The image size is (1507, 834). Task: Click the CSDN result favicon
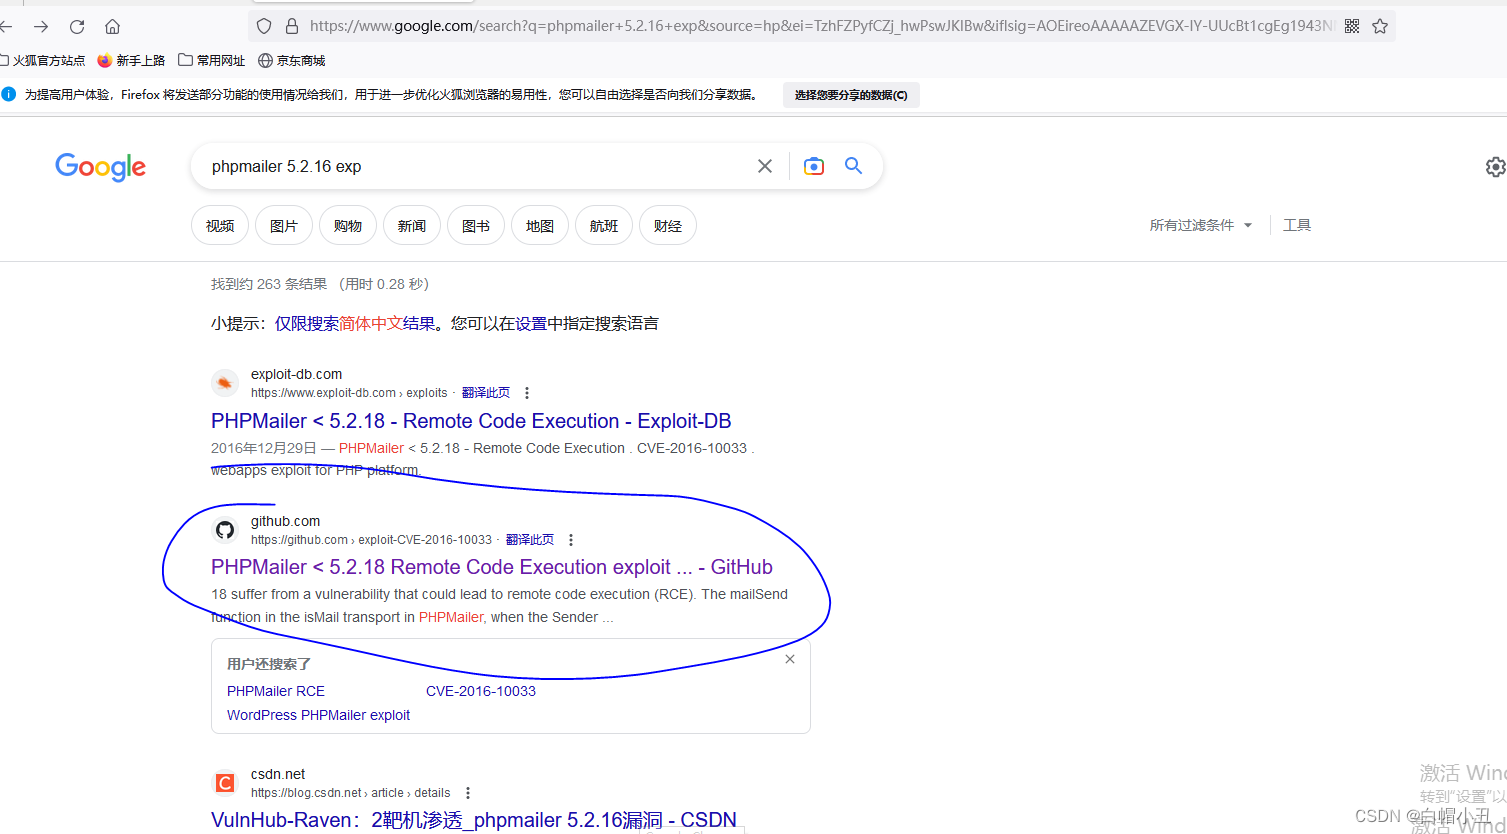point(225,783)
